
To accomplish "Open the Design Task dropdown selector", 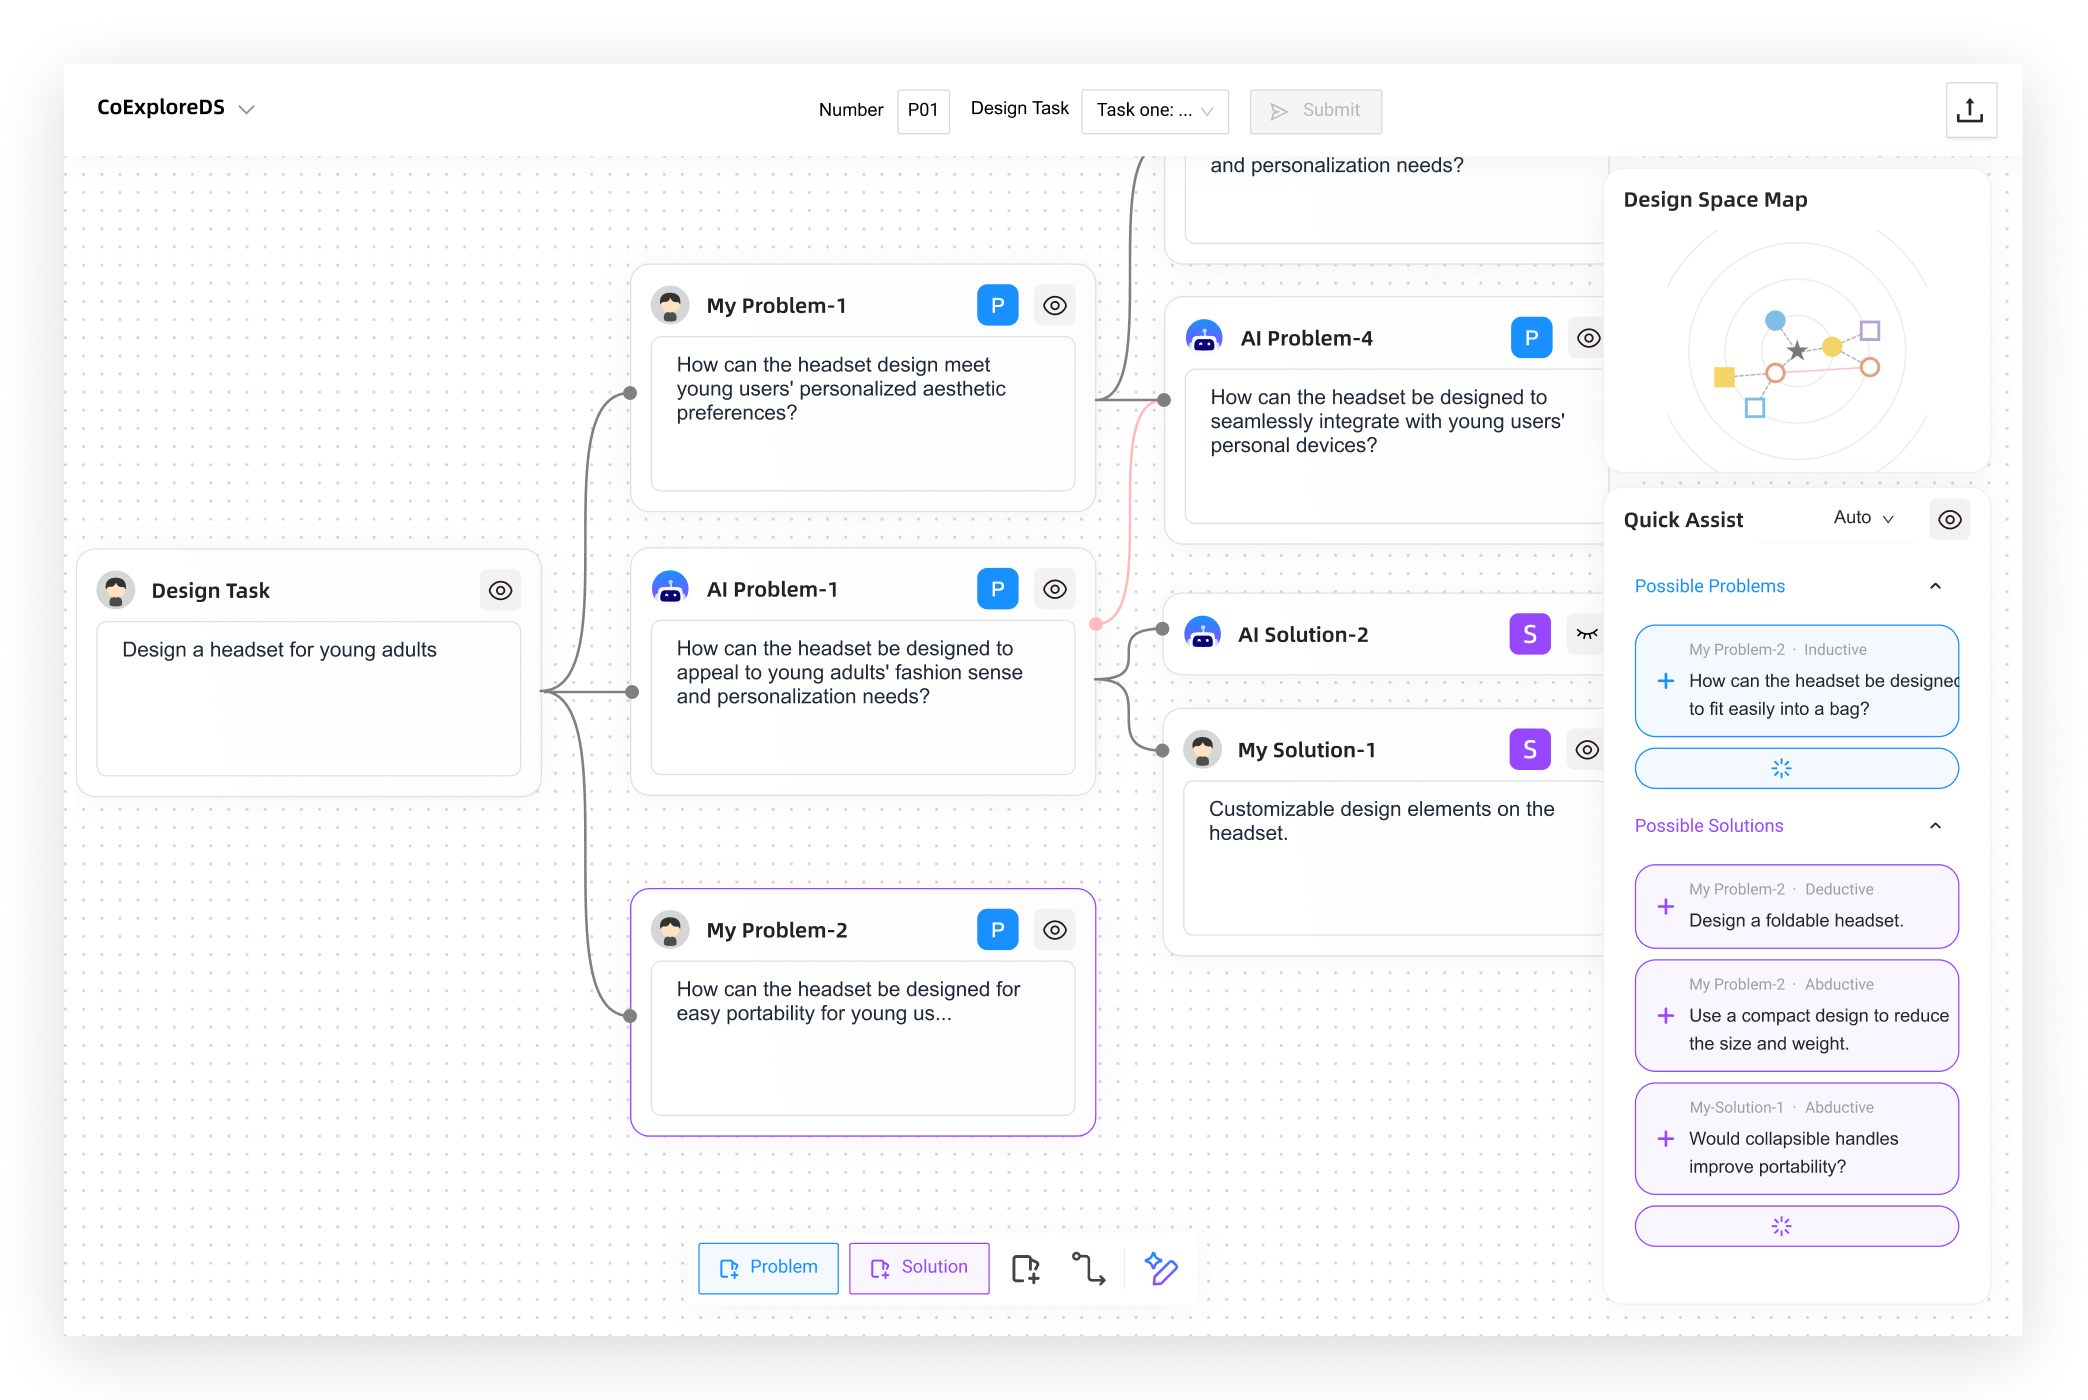I will click(x=1154, y=111).
